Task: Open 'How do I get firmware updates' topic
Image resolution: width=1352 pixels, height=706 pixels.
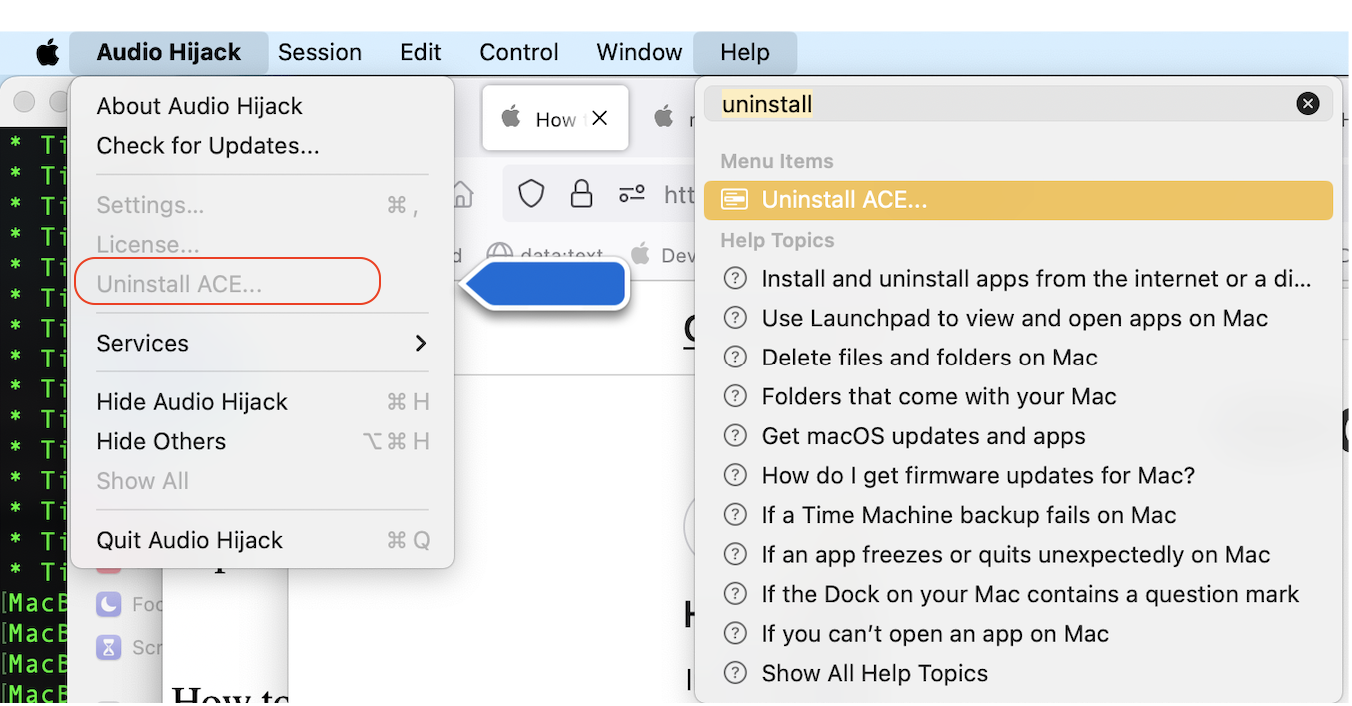Action: pyautogui.click(x=1018, y=476)
